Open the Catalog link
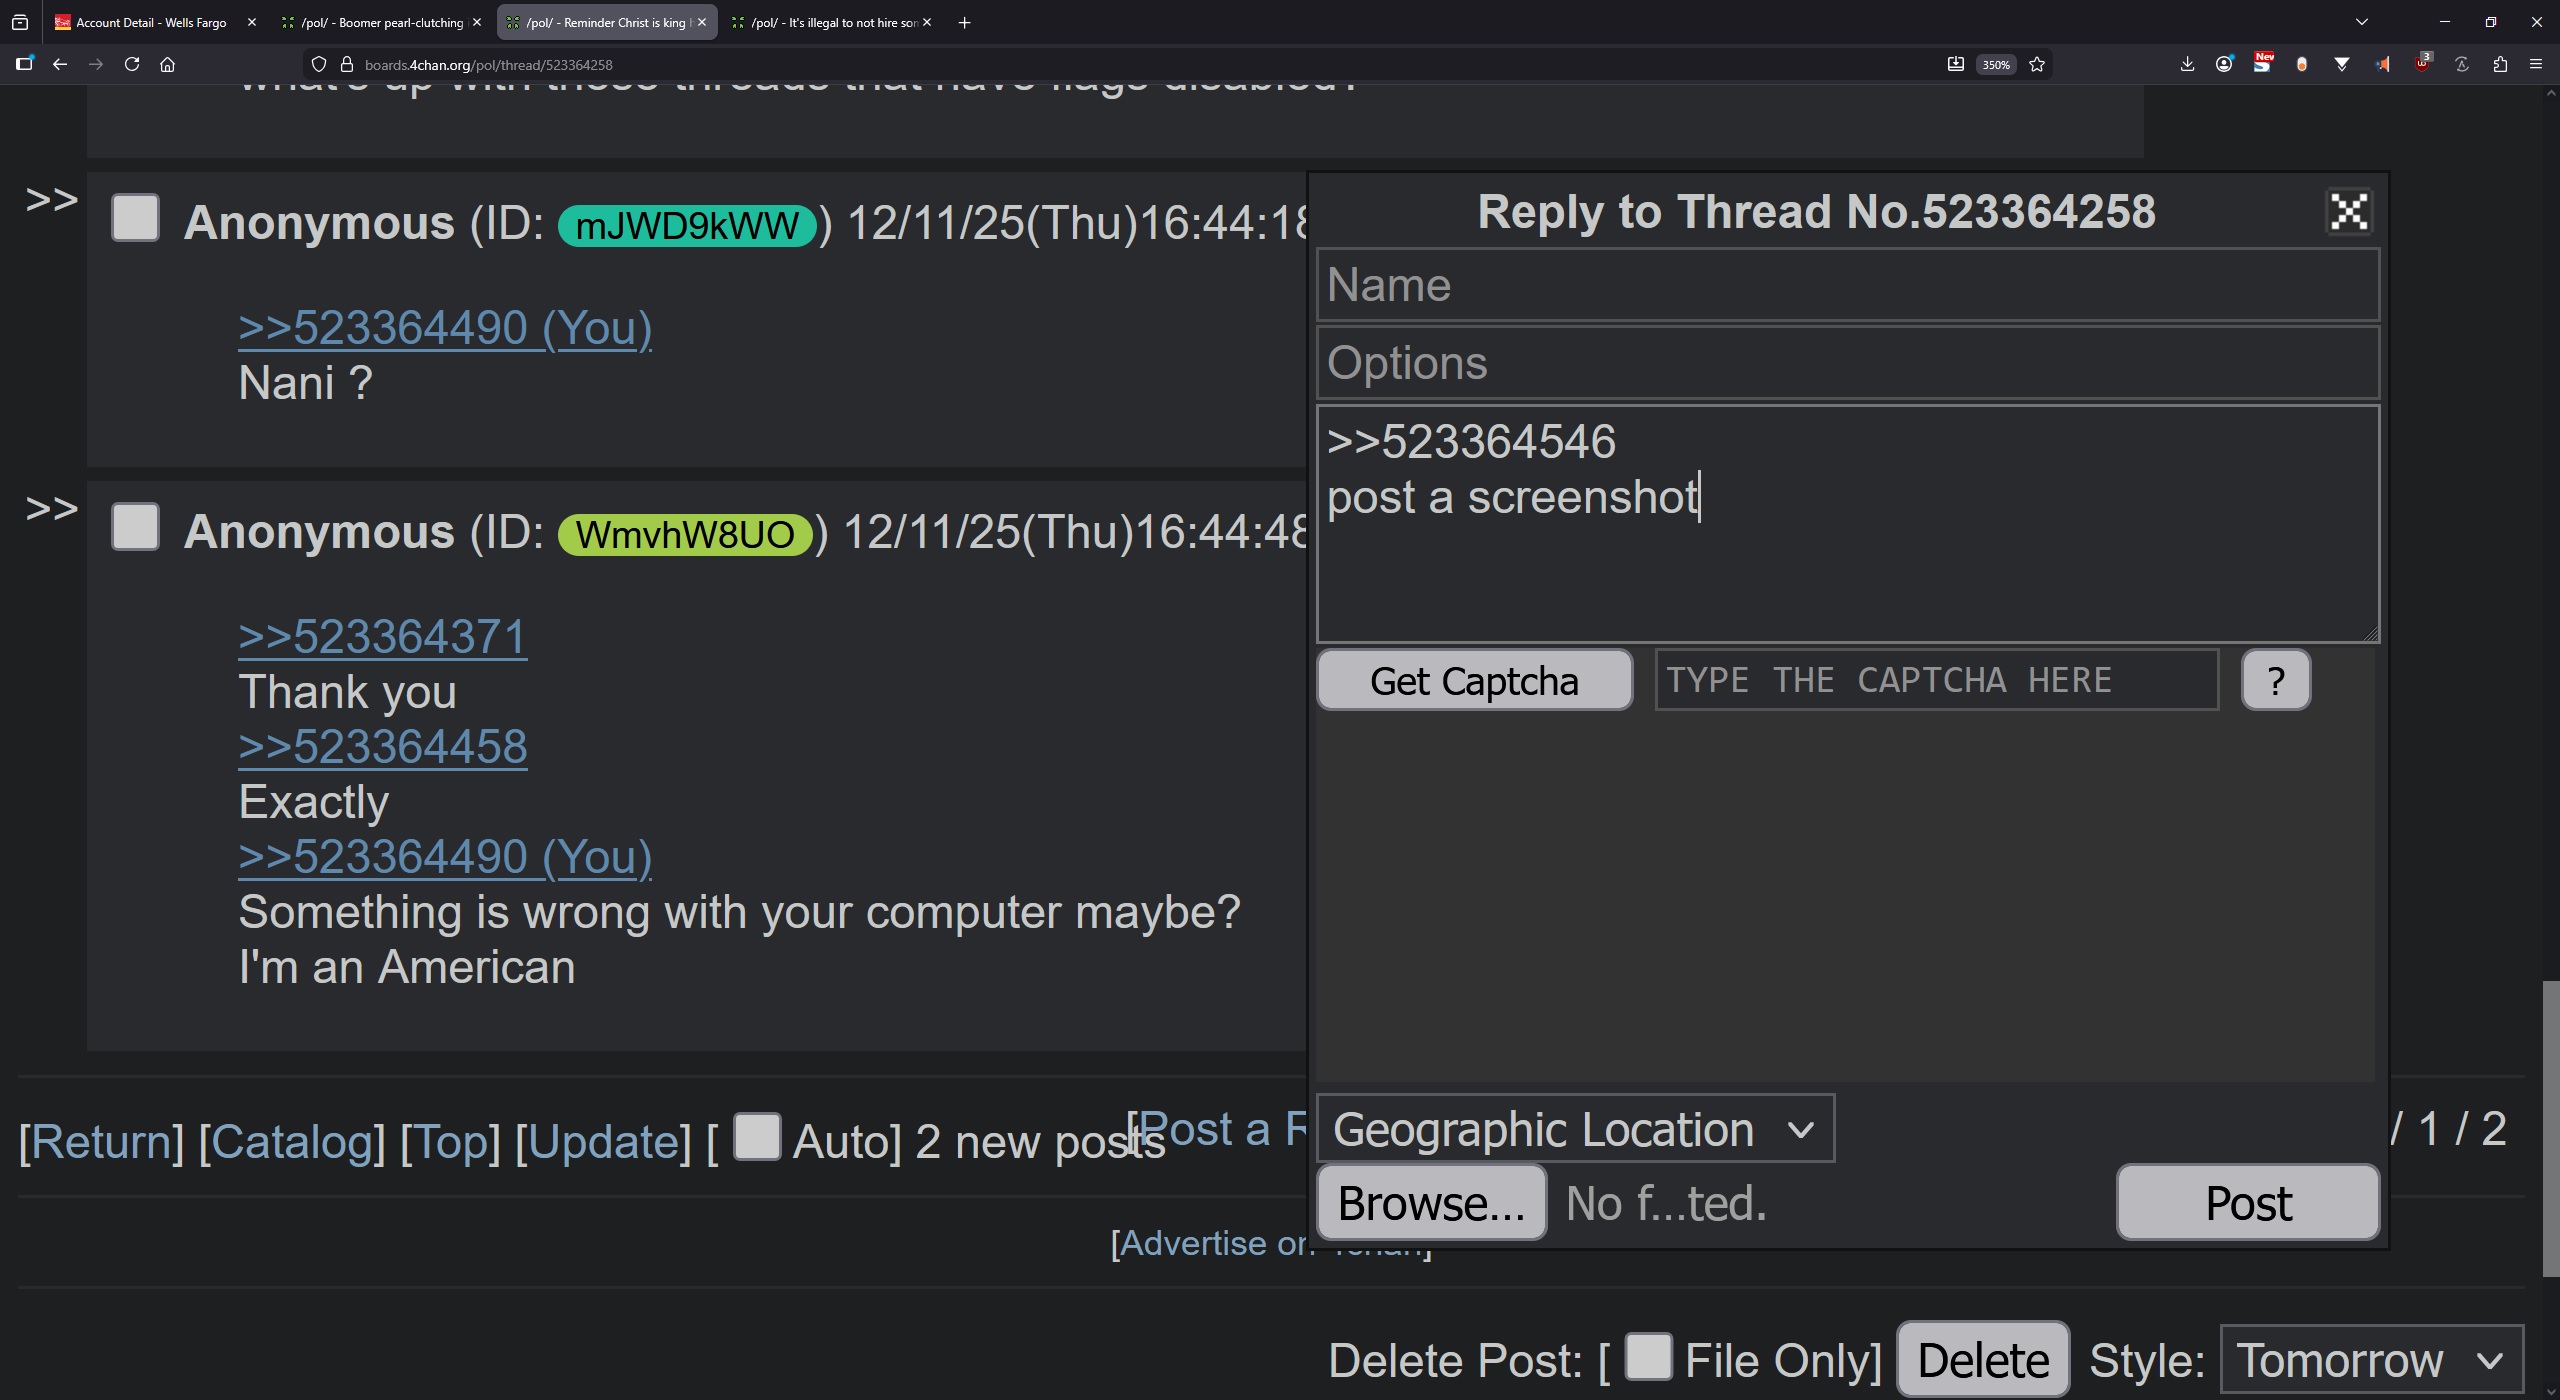The height and width of the screenshot is (1400, 2560). pos(292,1142)
